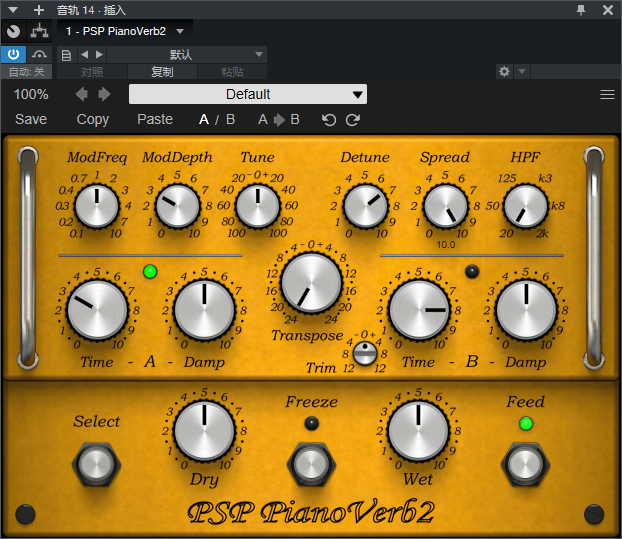The height and width of the screenshot is (539, 622).
Task: Load the previous plugin preset arrow
Action: point(82,94)
